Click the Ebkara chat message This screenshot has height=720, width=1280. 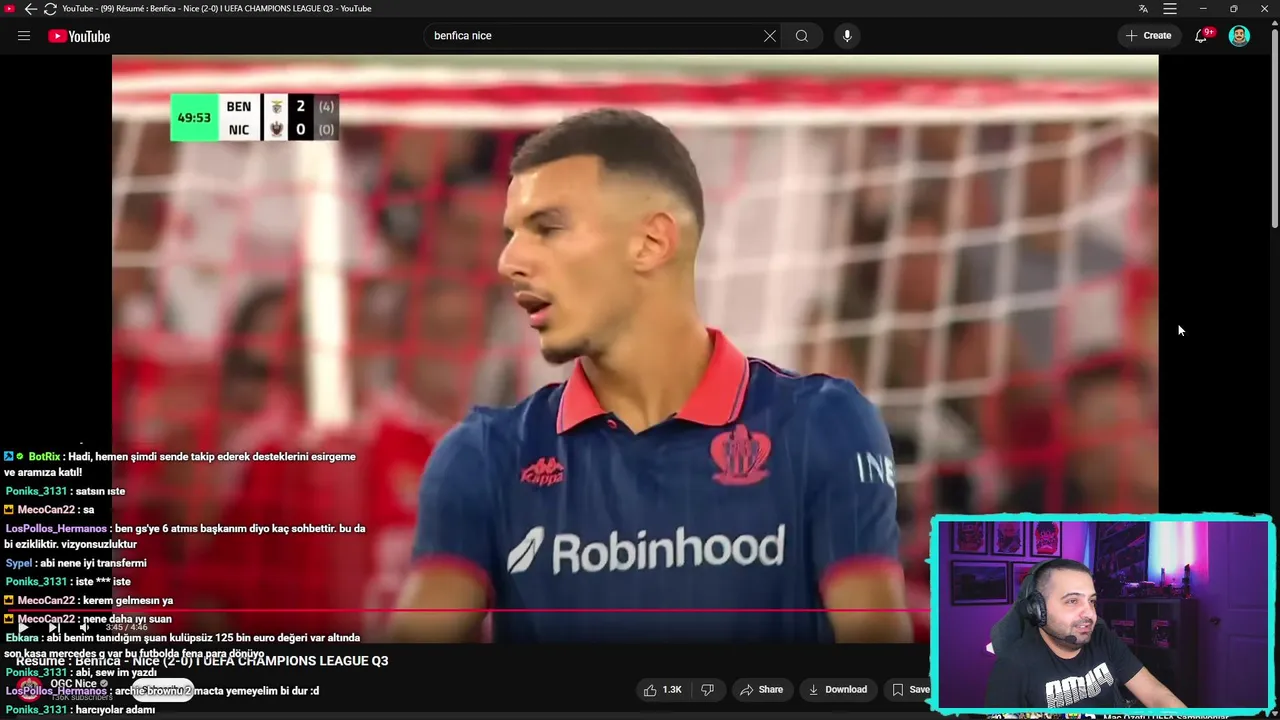[x=183, y=645]
